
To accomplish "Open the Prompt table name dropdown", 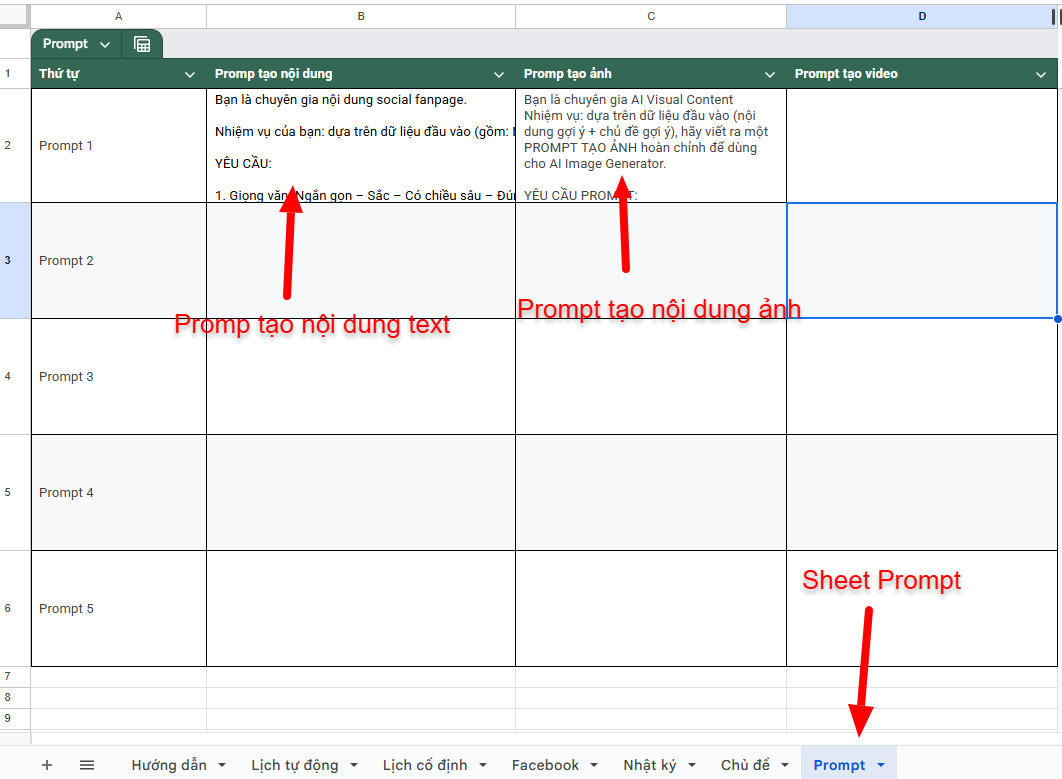I will 105,44.
